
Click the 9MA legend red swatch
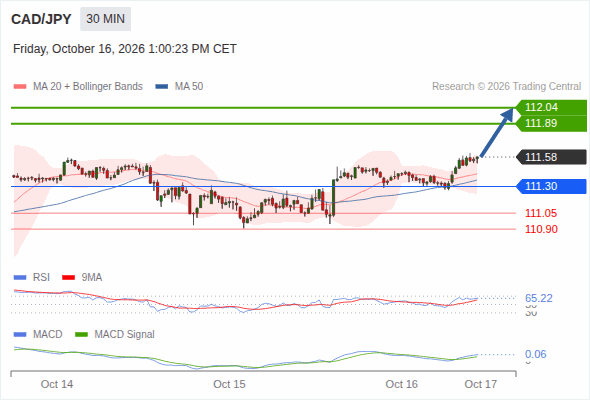[x=68, y=278]
